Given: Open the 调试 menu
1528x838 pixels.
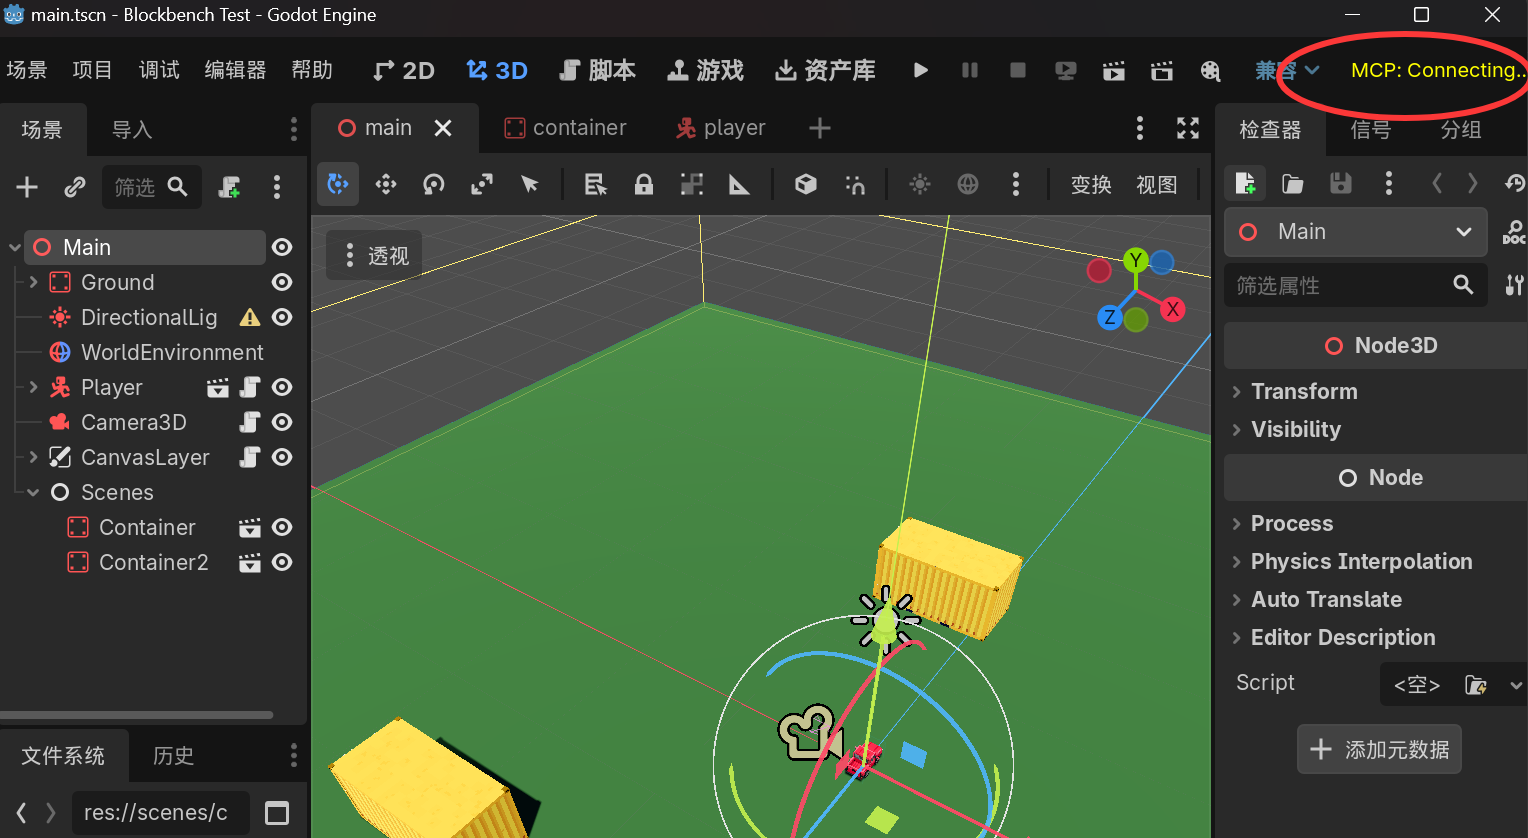Looking at the screenshot, I should (x=159, y=70).
